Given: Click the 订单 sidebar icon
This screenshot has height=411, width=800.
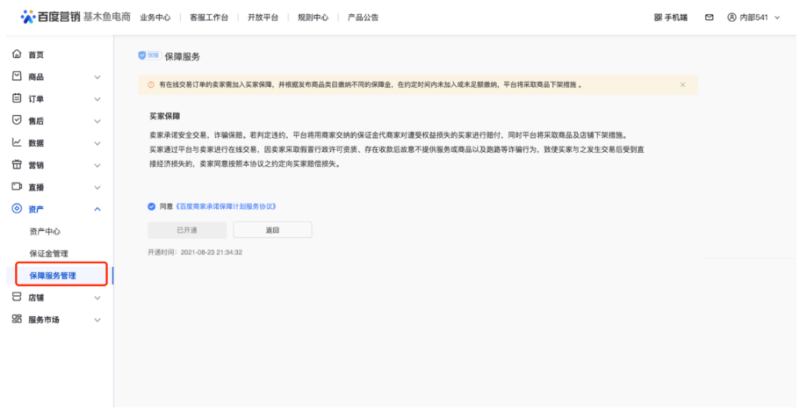Looking at the screenshot, I should tap(17, 98).
